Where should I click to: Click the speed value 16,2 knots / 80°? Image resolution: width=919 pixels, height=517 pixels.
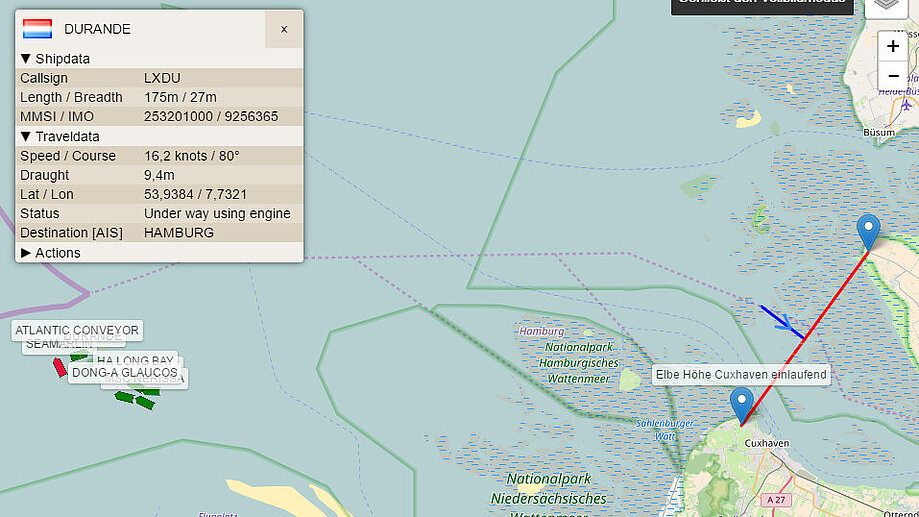coord(192,156)
